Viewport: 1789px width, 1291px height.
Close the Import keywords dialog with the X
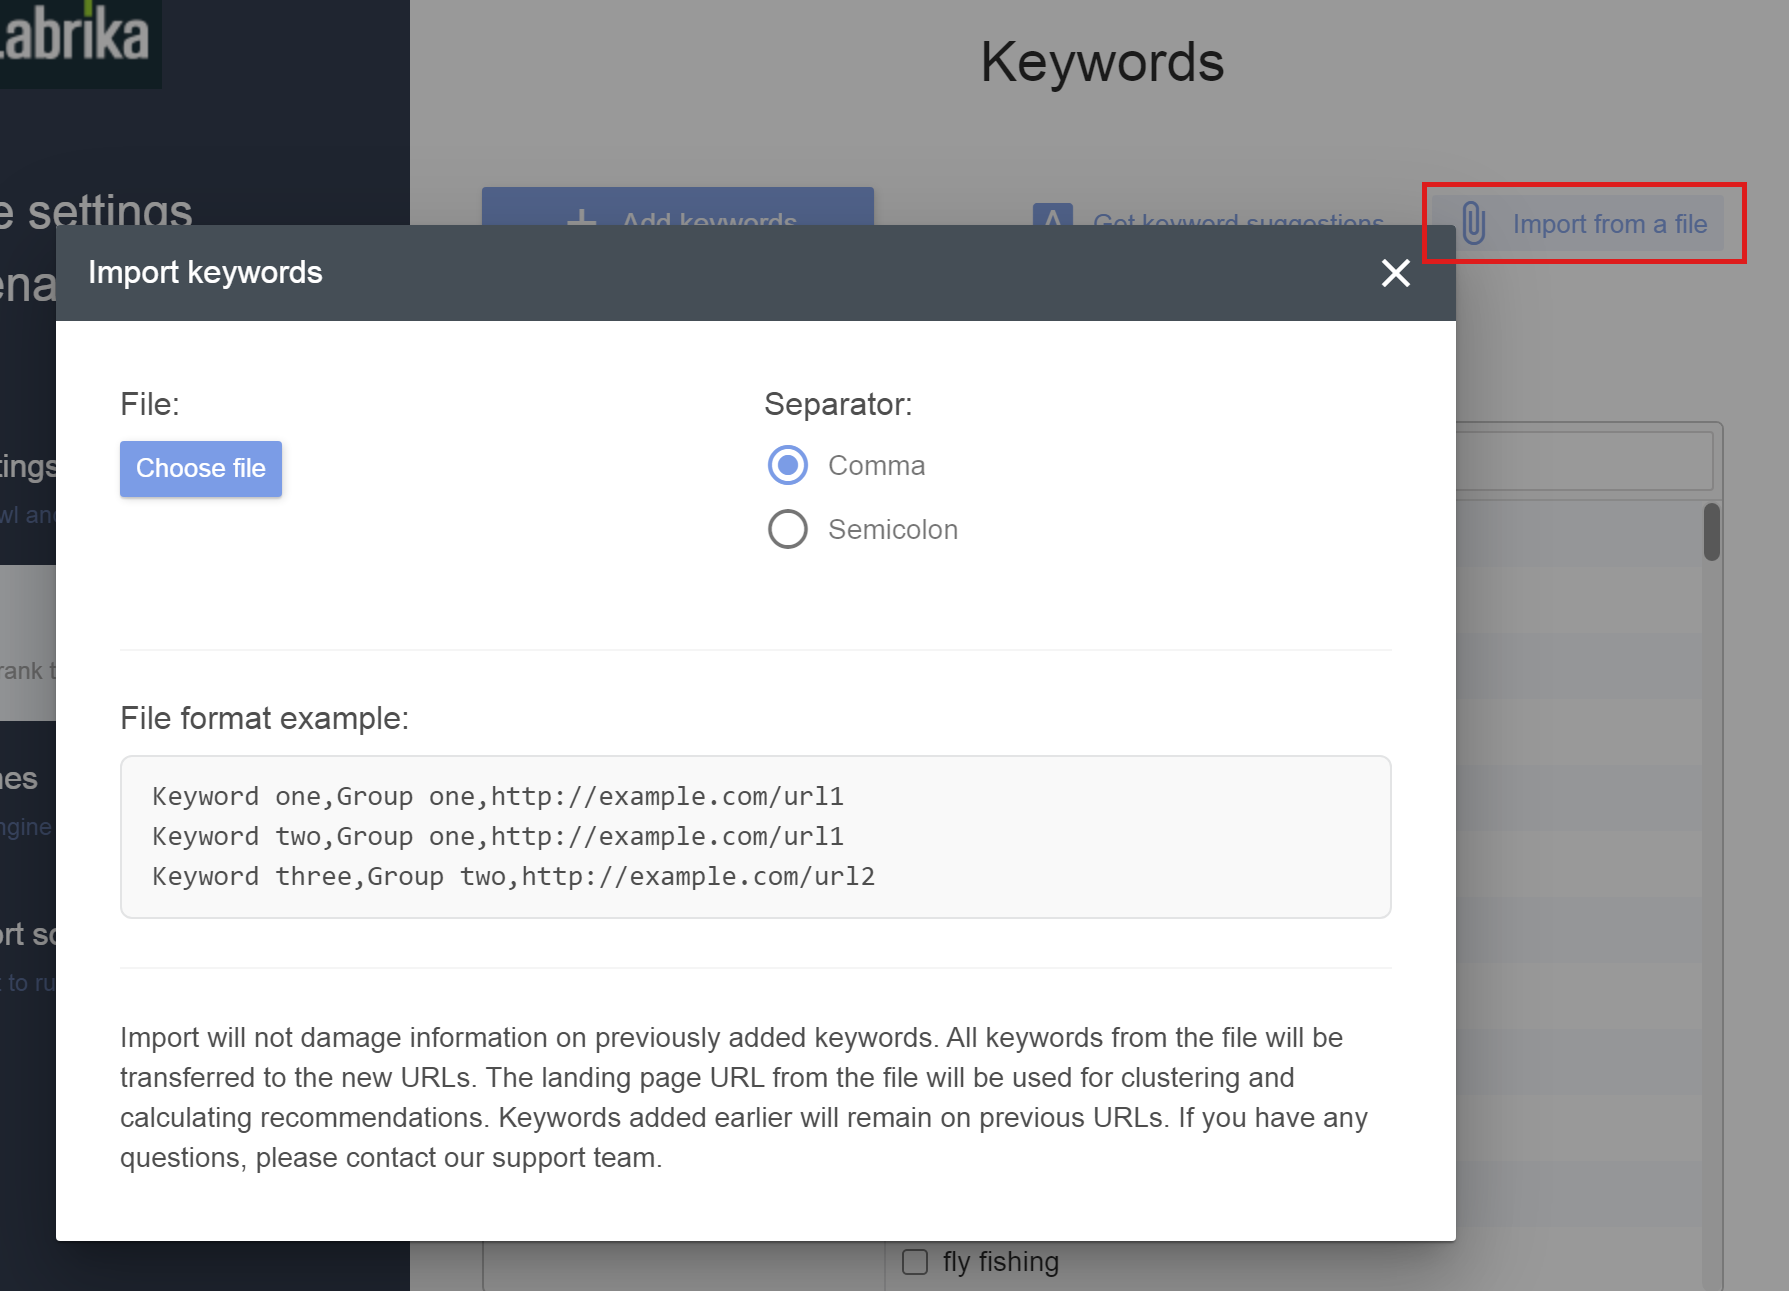(x=1395, y=273)
